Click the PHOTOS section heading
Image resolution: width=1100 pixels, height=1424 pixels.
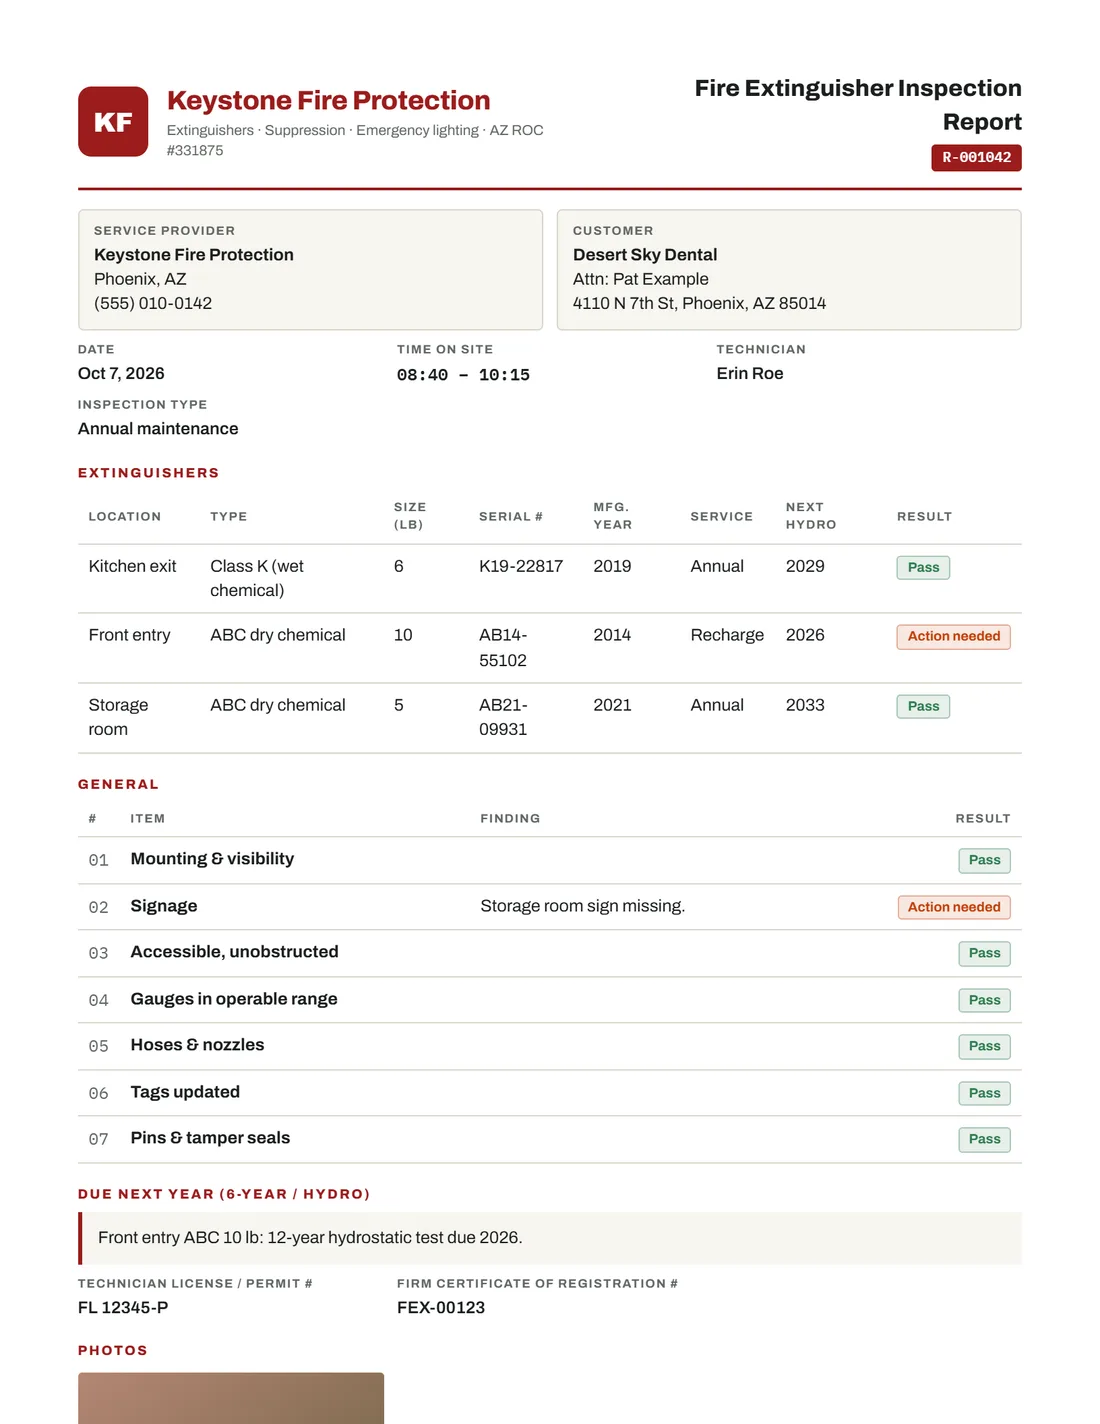(113, 1351)
